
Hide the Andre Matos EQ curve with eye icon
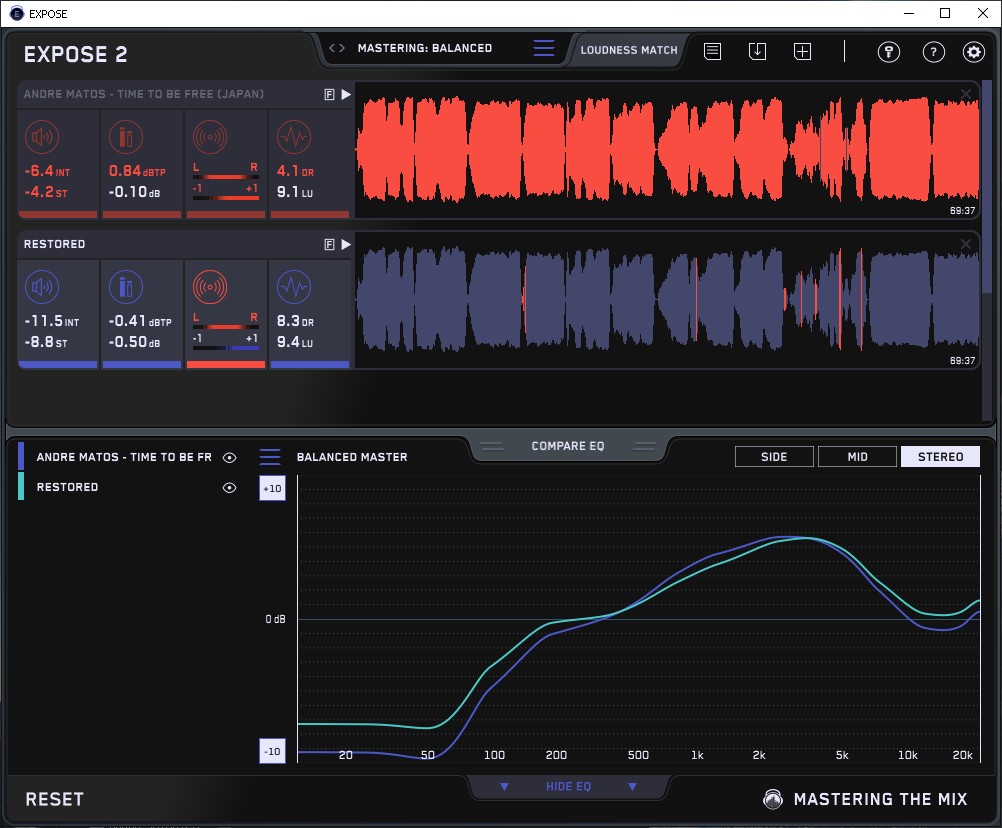(229, 457)
